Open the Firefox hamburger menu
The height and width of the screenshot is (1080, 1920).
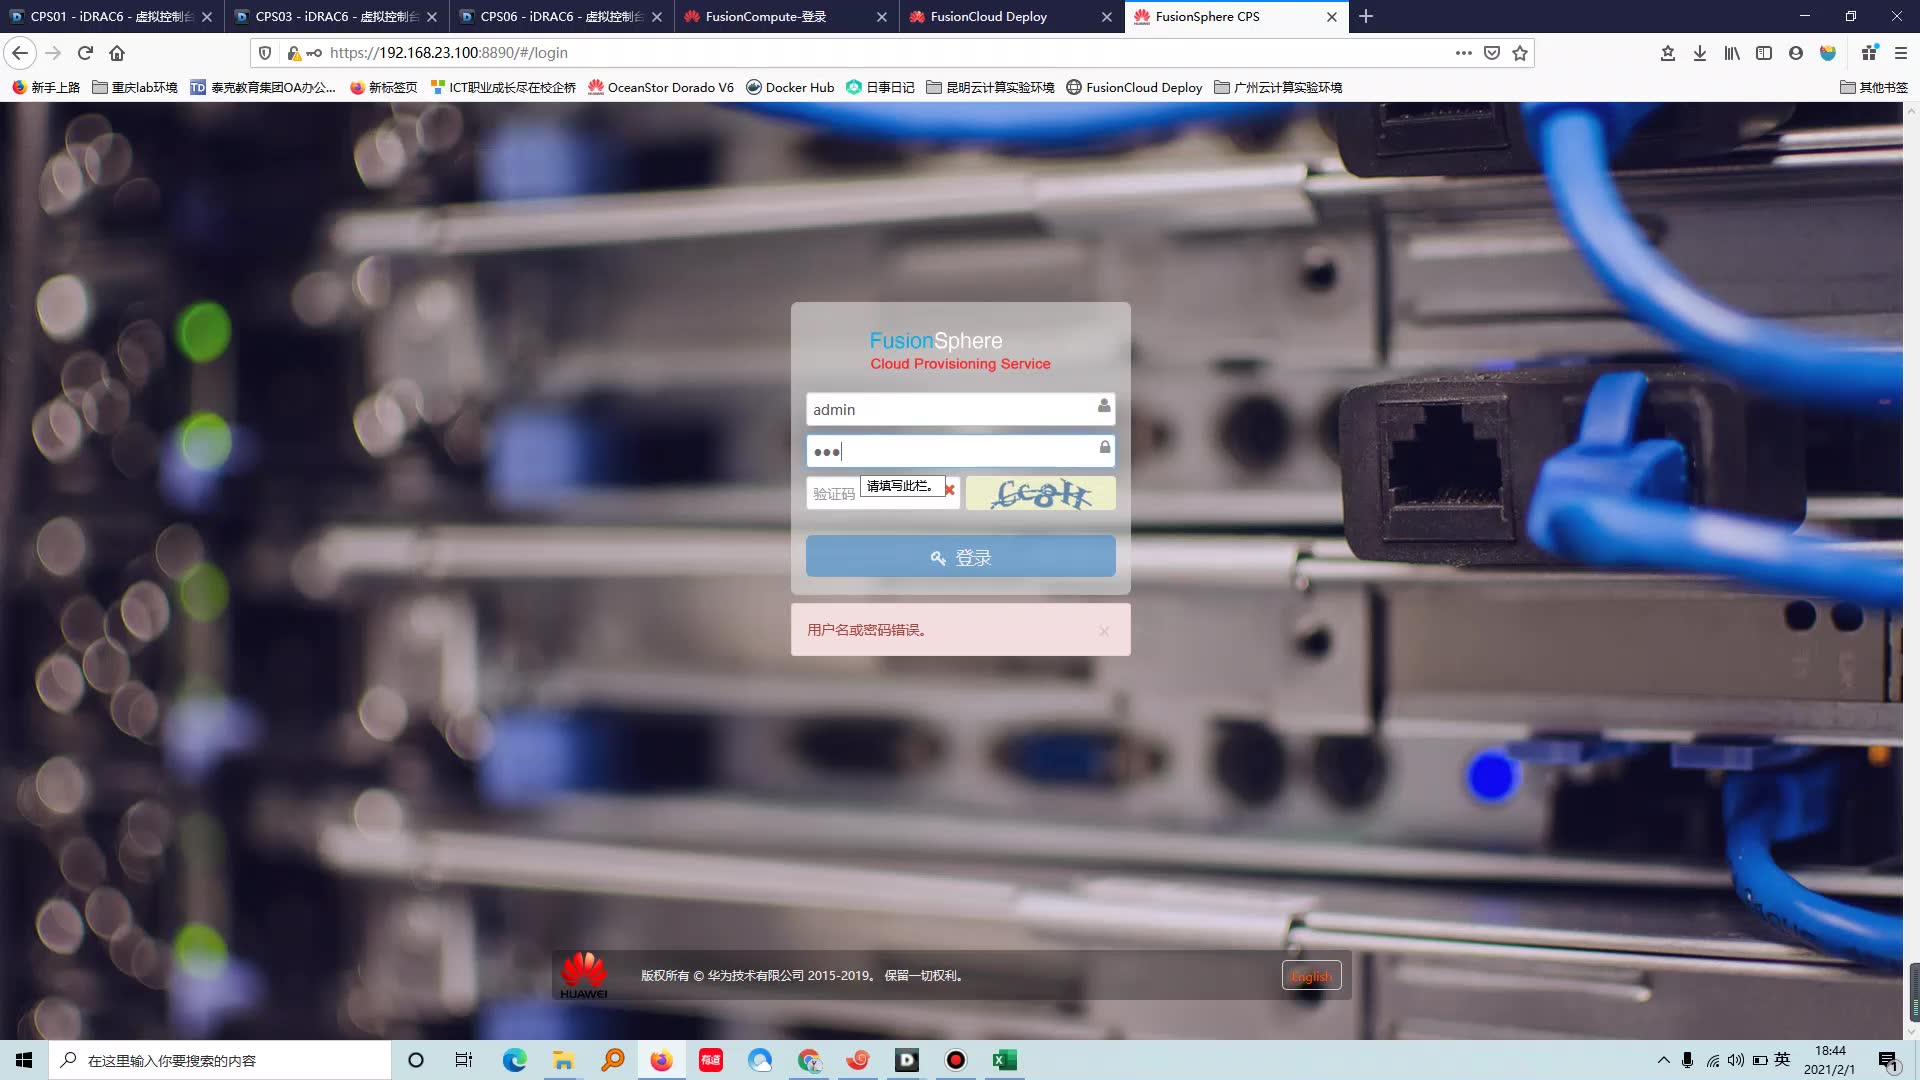pos(1901,53)
